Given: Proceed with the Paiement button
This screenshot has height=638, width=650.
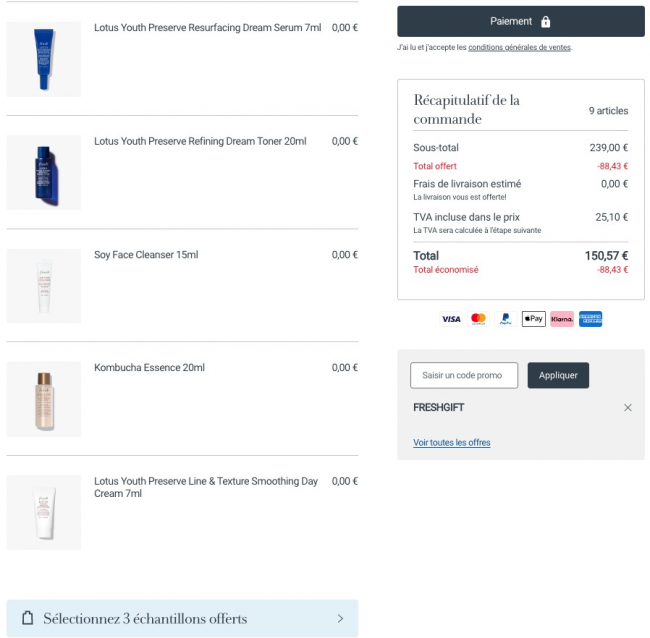Looking at the screenshot, I should point(521,22).
